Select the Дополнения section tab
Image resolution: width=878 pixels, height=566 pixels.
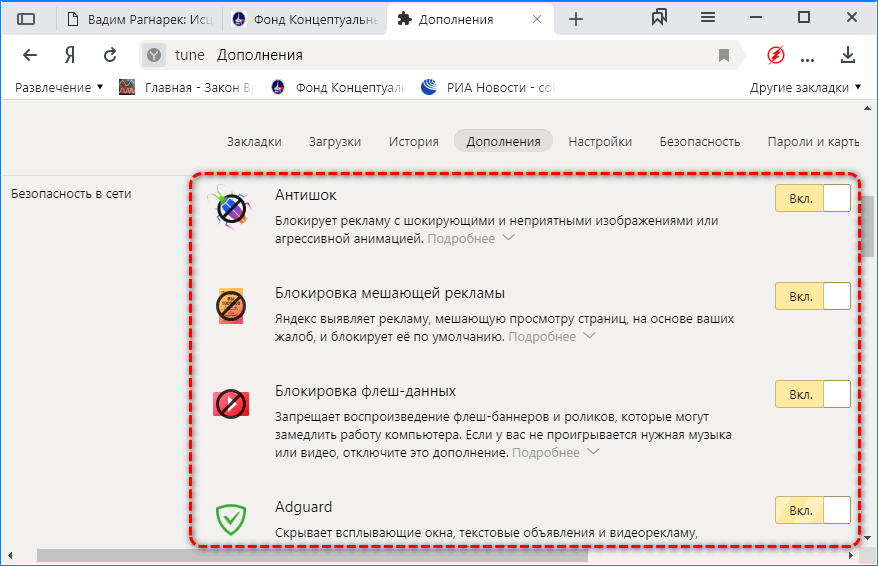pos(503,141)
